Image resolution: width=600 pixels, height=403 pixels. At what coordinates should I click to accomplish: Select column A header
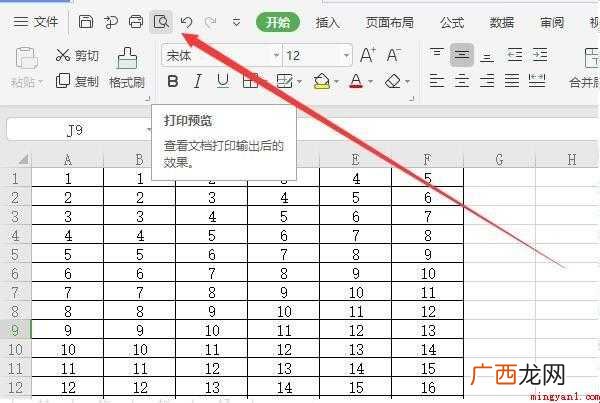(x=68, y=159)
